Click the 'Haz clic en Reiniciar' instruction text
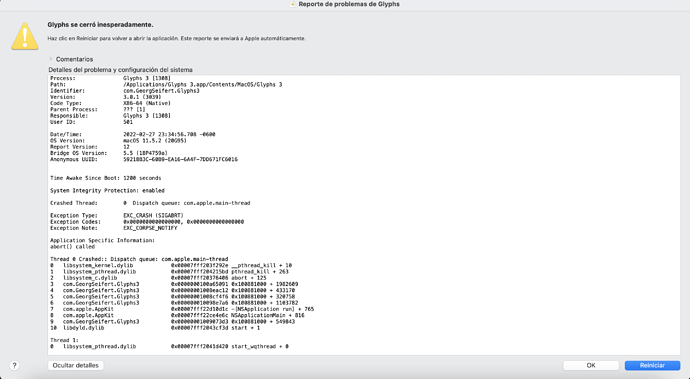 pos(176,38)
